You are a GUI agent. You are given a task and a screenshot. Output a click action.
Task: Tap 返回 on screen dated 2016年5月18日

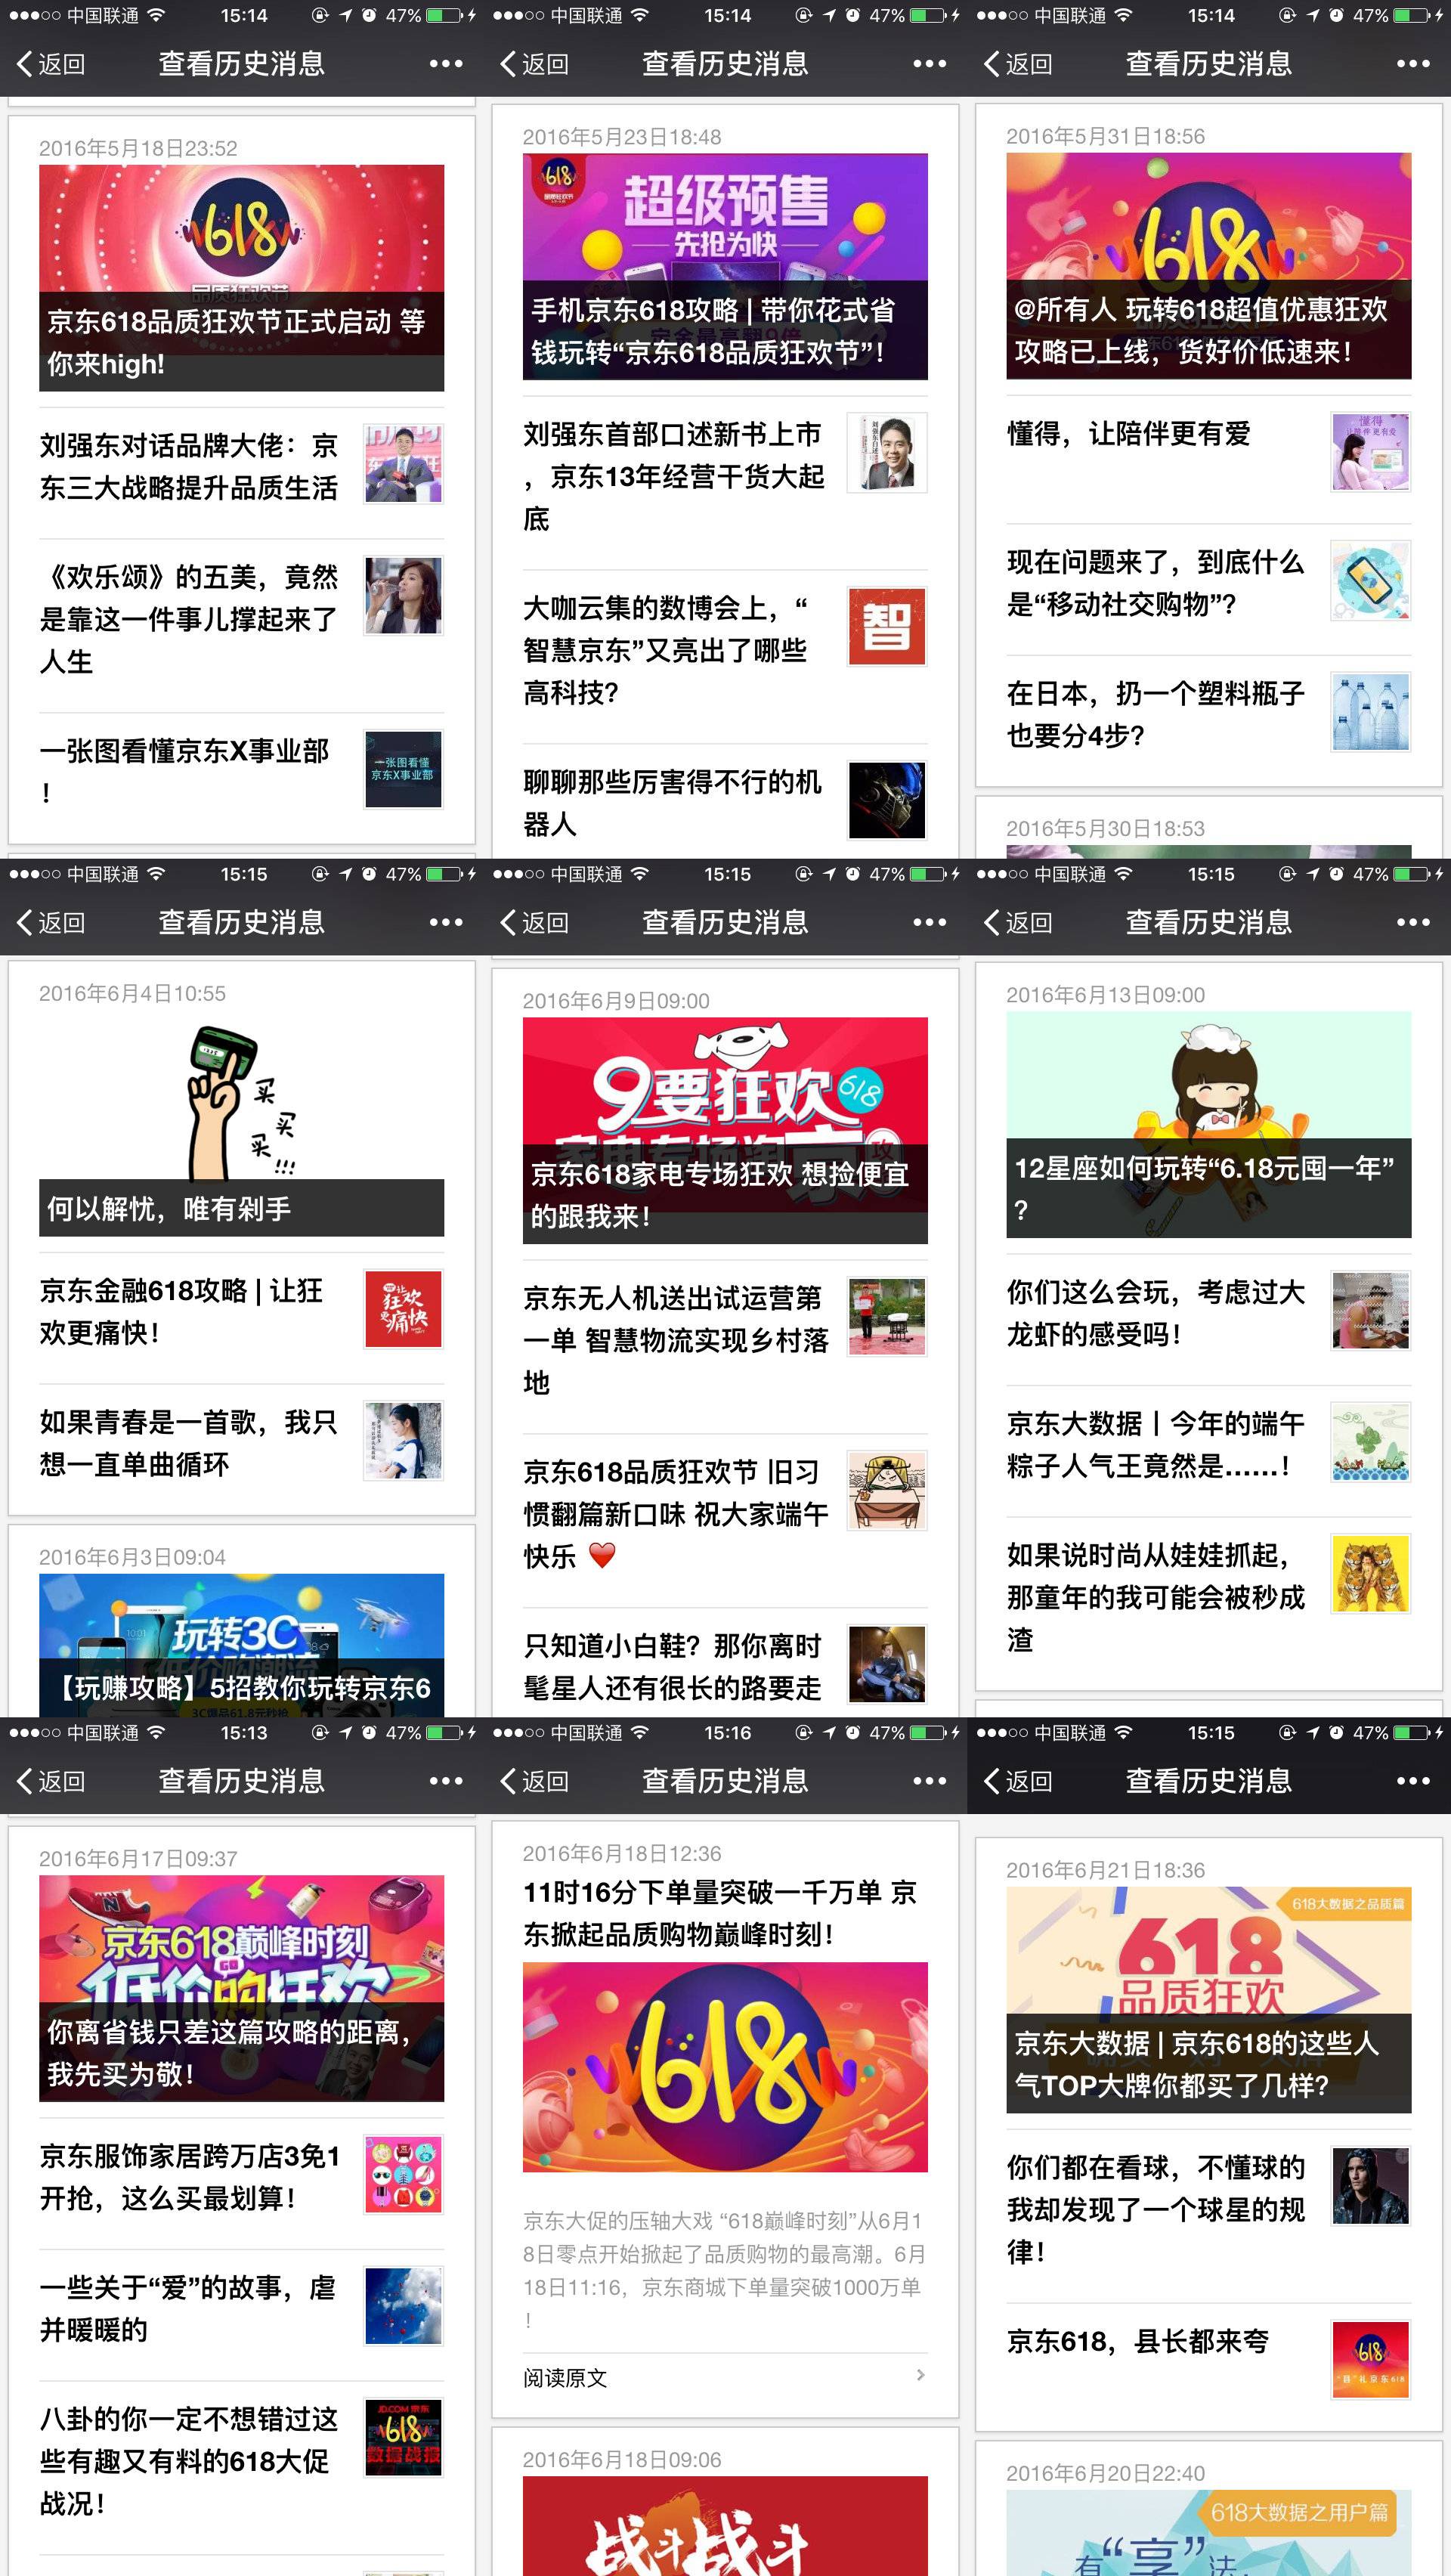(x=51, y=64)
